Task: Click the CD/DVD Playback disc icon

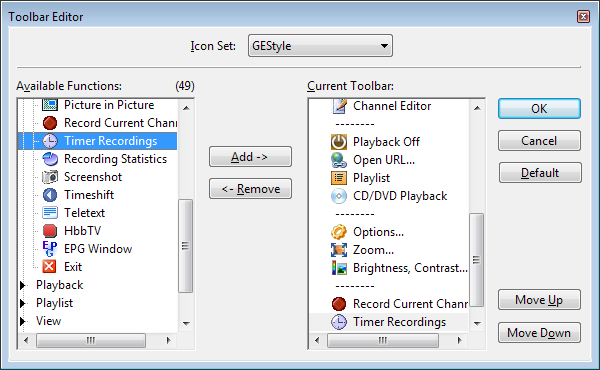Action: click(x=339, y=196)
